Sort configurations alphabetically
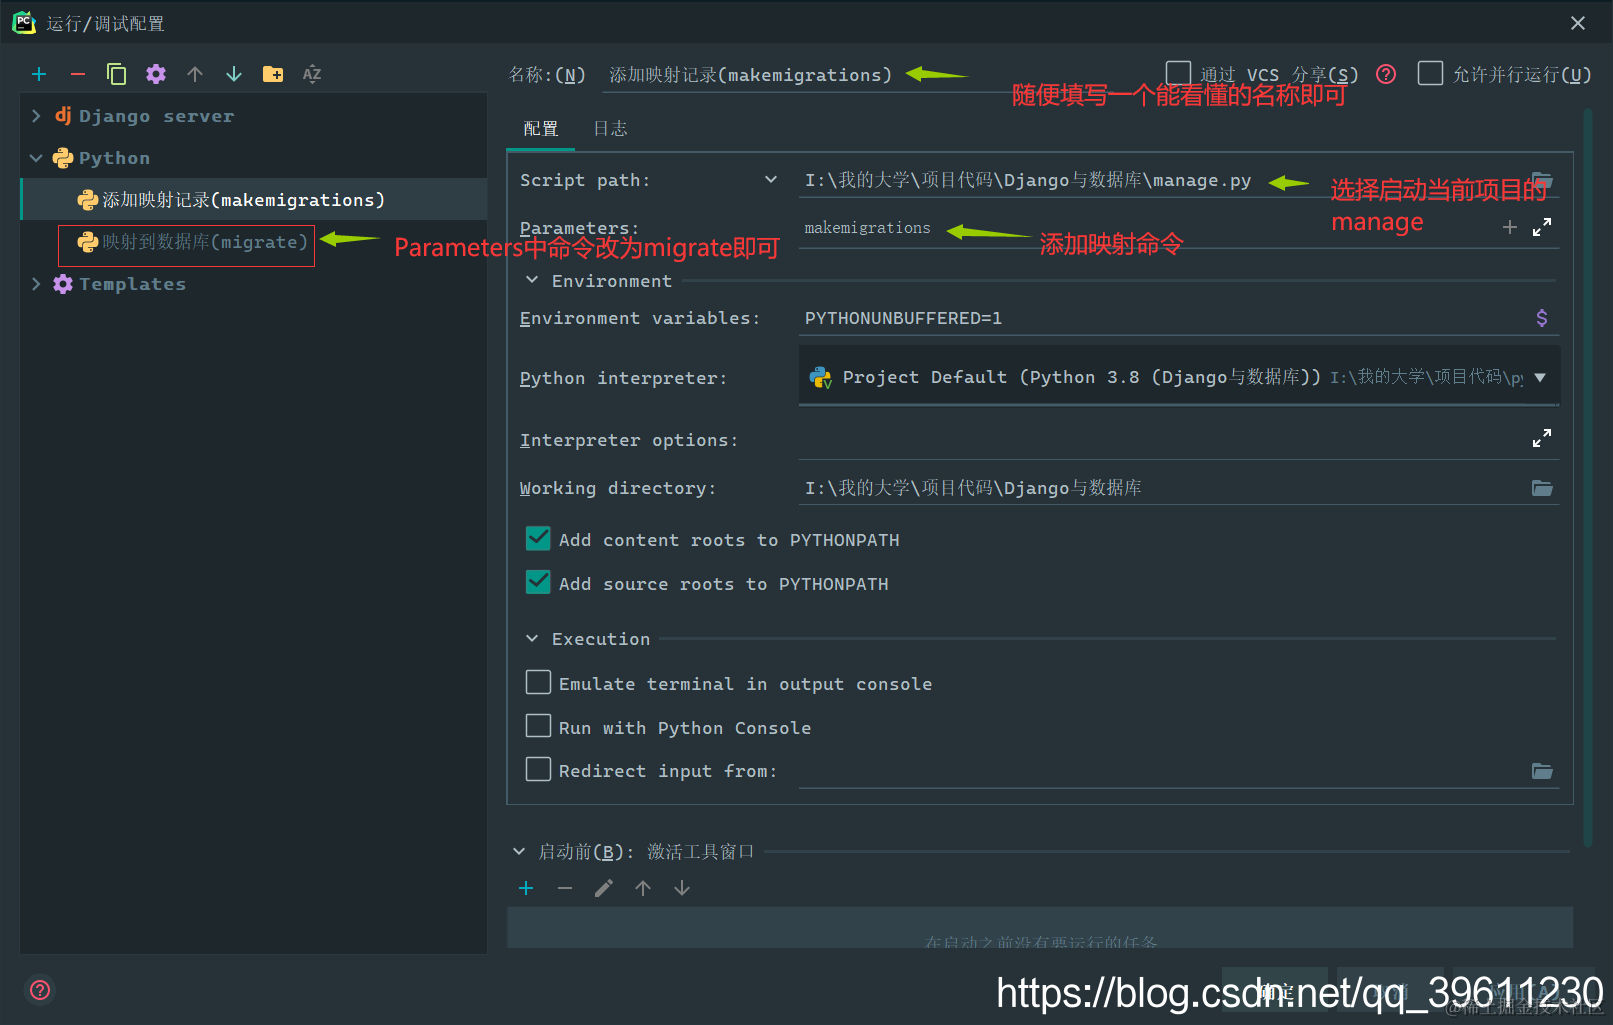The image size is (1613, 1025). pyautogui.click(x=312, y=74)
